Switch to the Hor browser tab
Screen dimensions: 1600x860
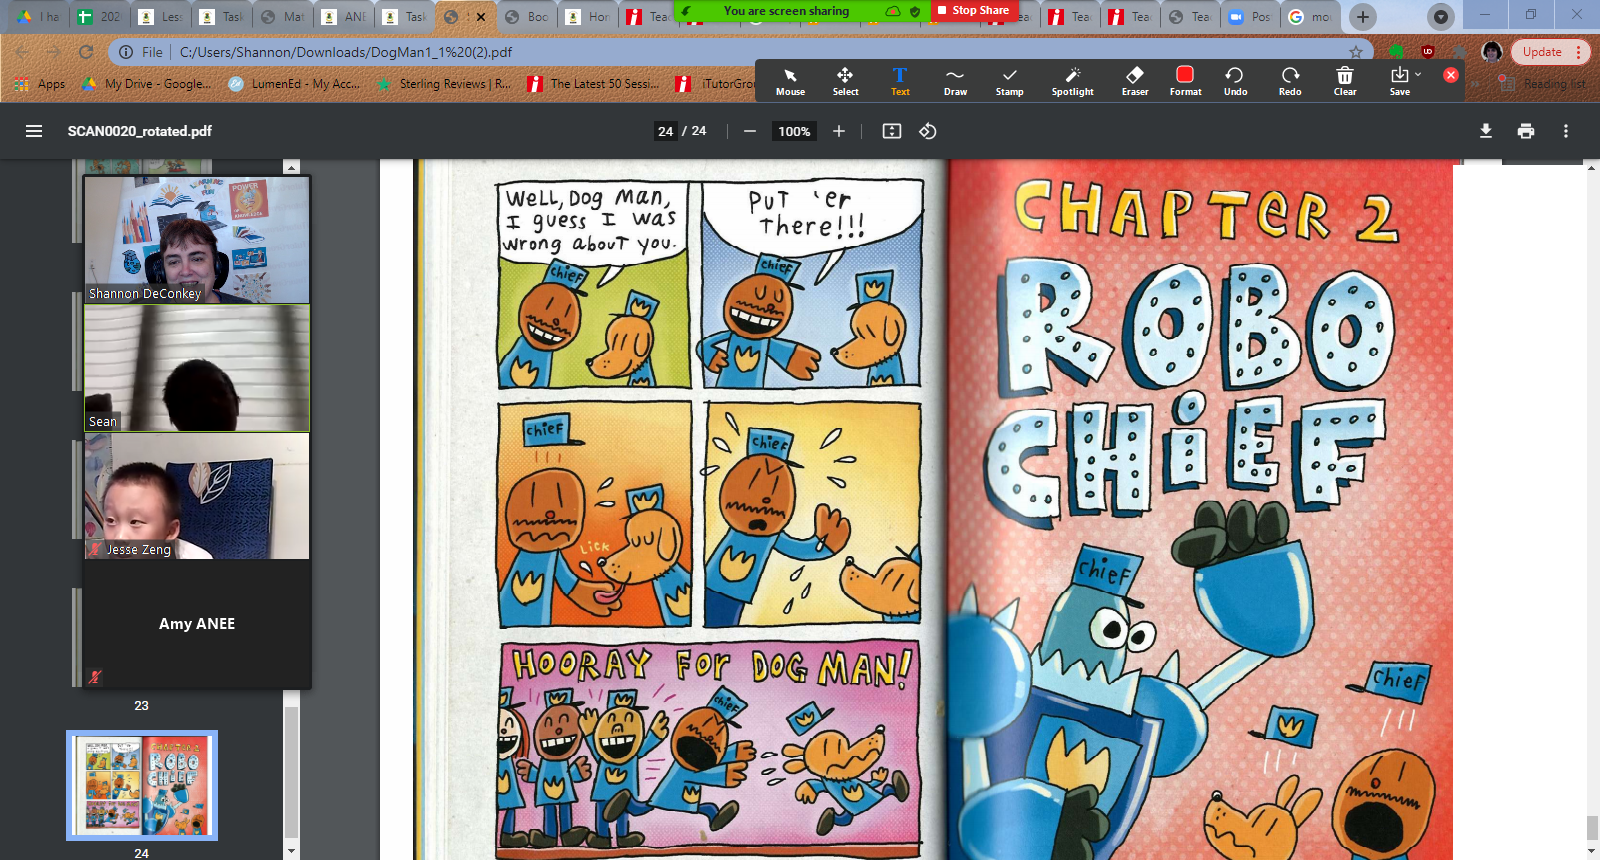588,17
